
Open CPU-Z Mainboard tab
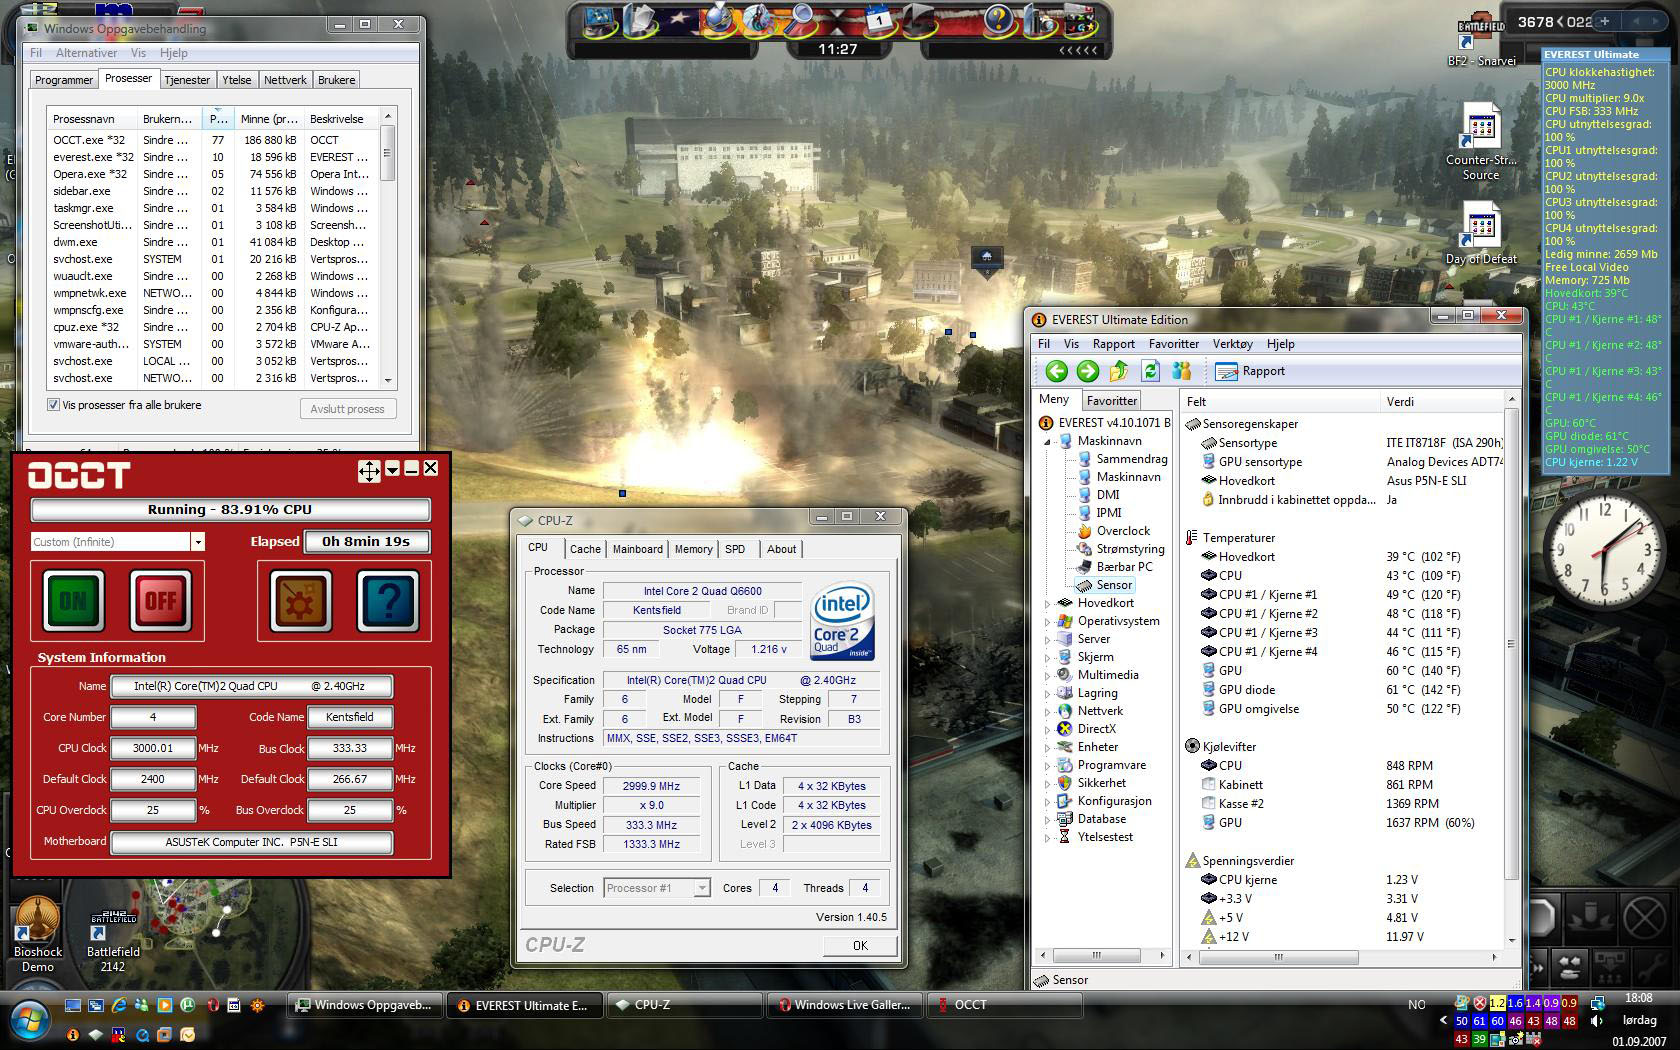(637, 549)
